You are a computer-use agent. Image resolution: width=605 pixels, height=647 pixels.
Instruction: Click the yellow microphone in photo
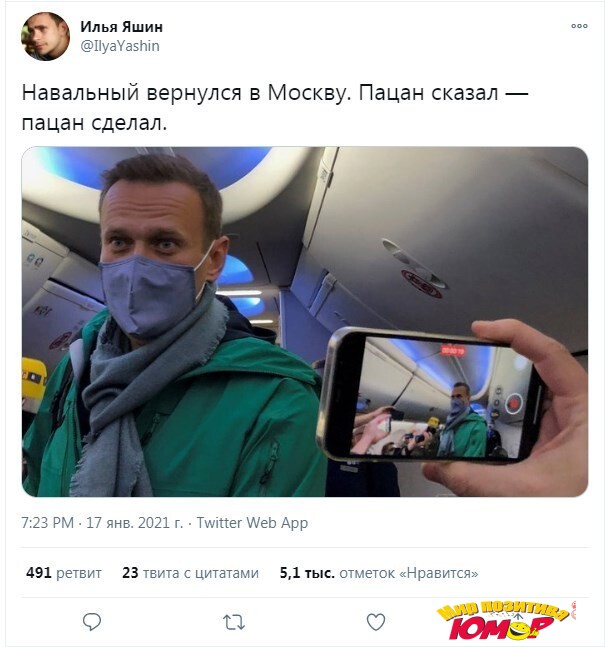33,379
